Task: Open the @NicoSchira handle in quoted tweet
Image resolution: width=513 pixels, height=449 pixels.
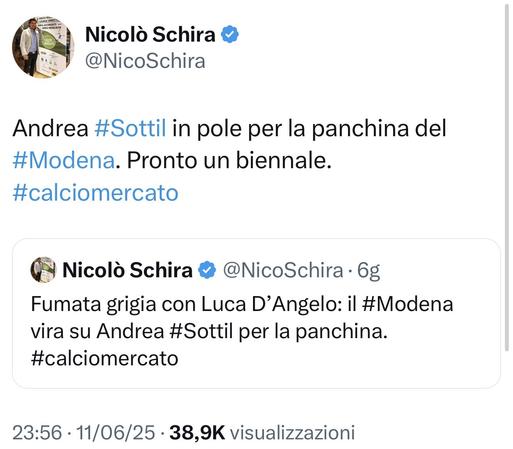Action: 283,270
